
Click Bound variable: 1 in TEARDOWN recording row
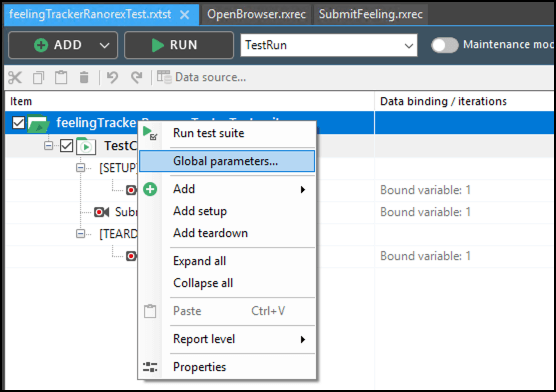[x=425, y=256]
